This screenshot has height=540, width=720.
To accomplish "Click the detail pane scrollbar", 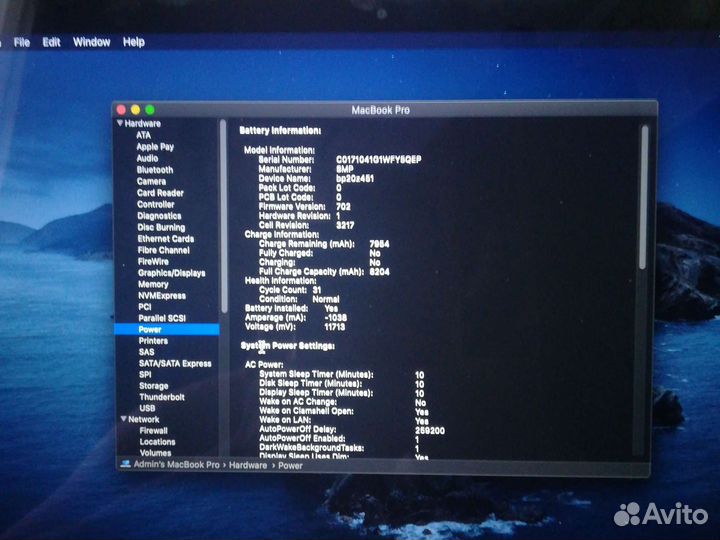I will tap(644, 197).
